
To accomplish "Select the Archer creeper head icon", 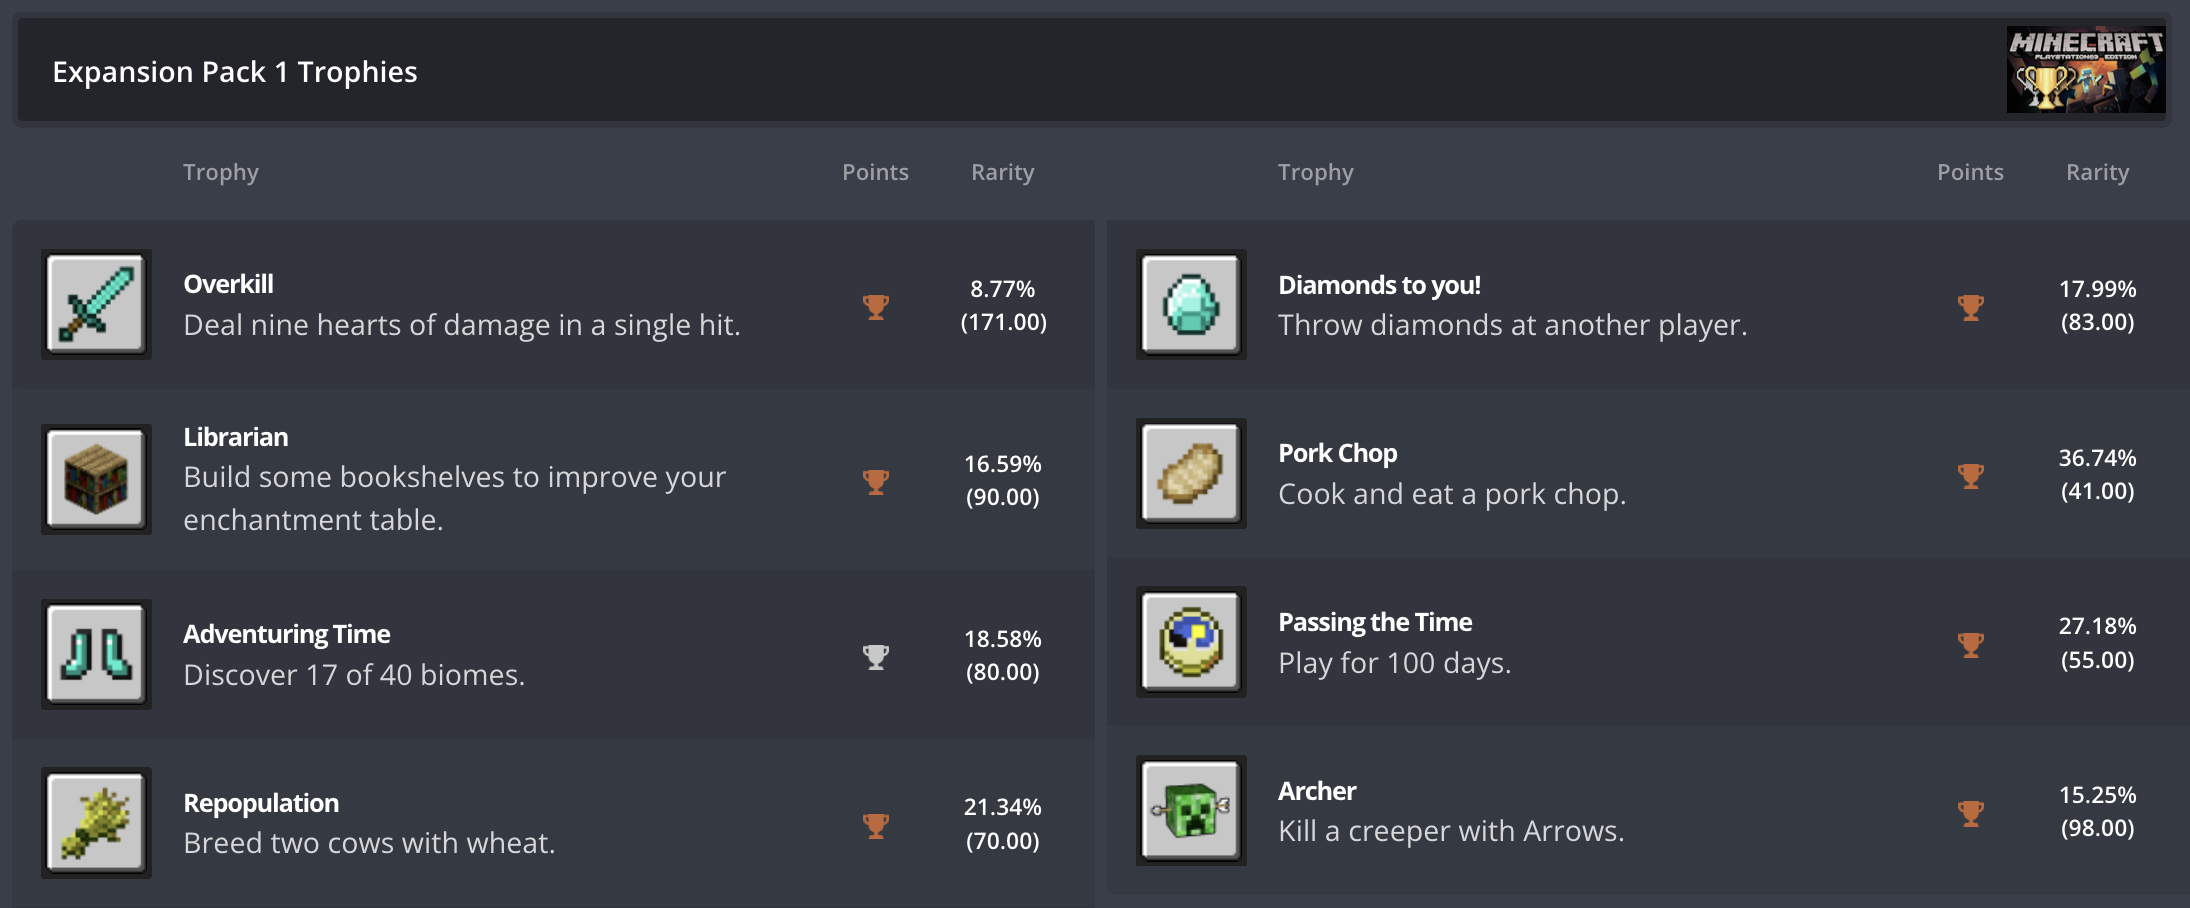I will pyautogui.click(x=1191, y=811).
